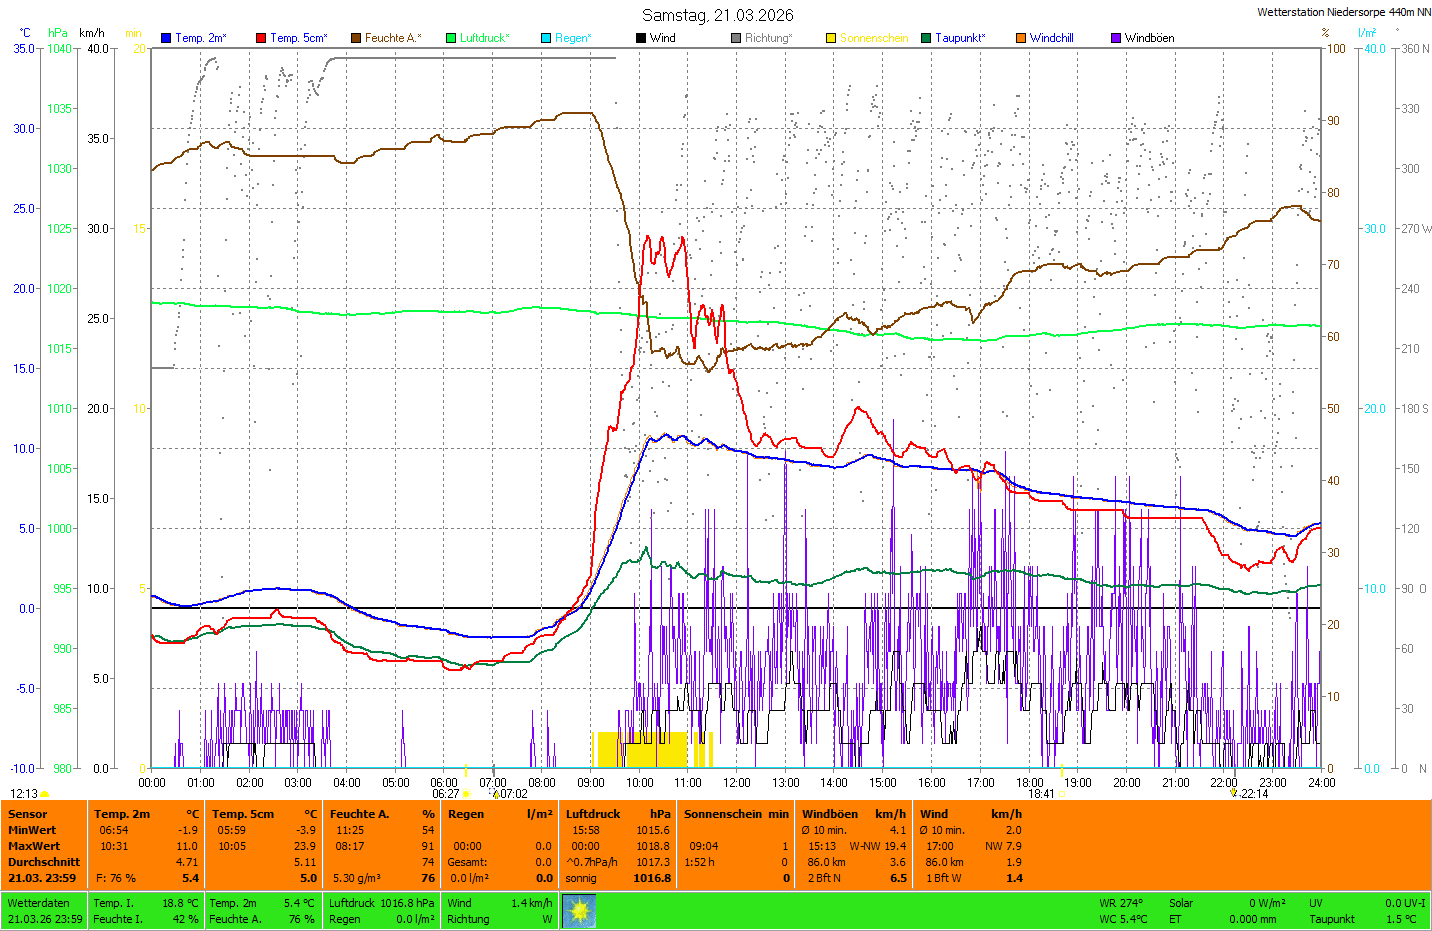Click the black Wind legend square
1432x931 pixels.
click(641, 38)
